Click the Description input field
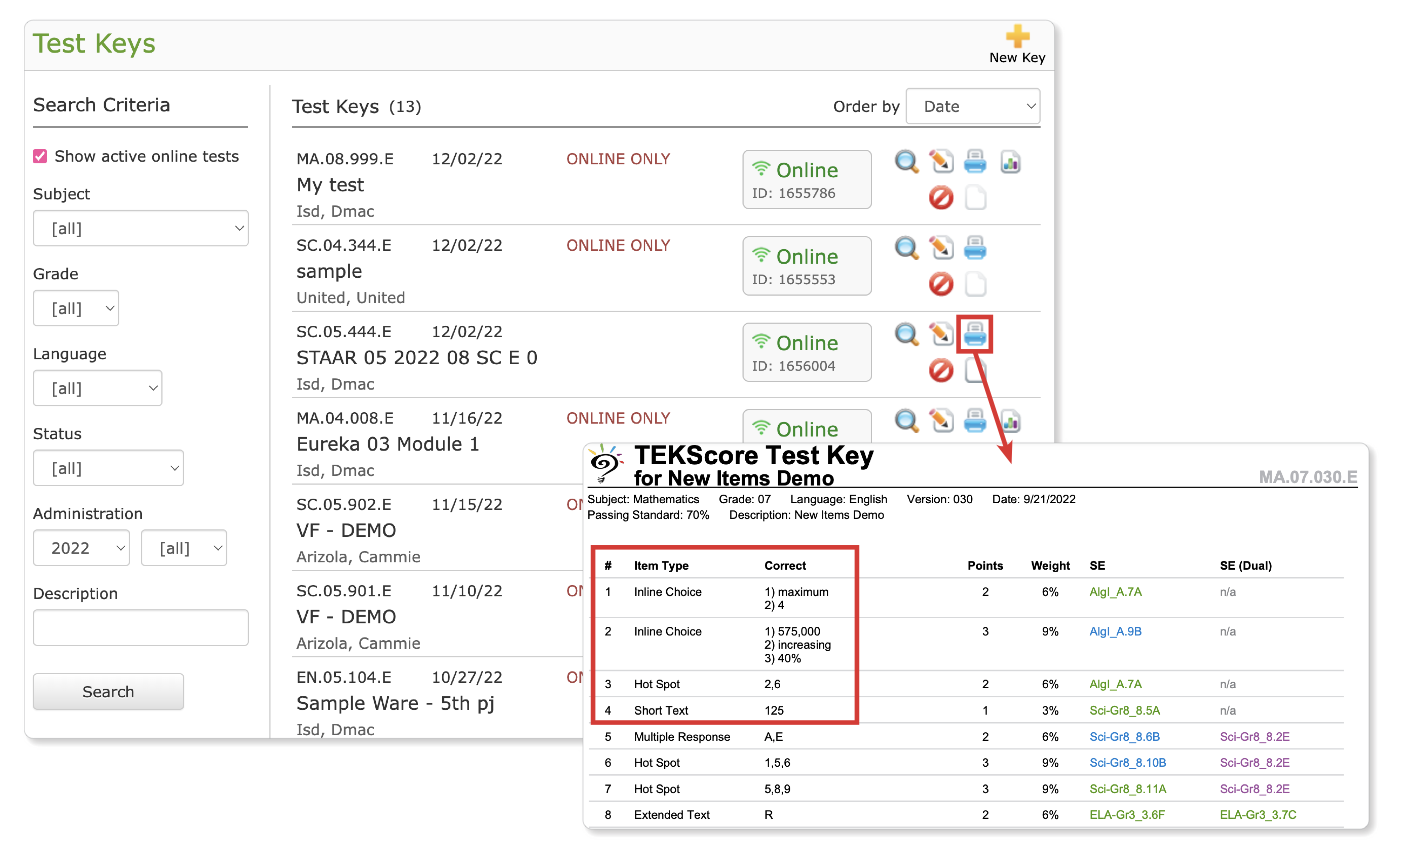 coord(141,628)
